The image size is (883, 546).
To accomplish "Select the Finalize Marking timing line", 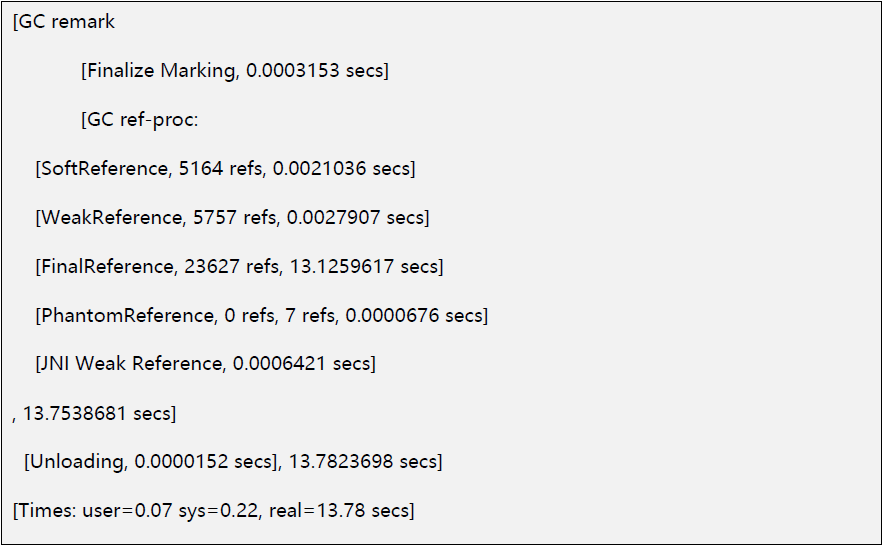I will [235, 70].
